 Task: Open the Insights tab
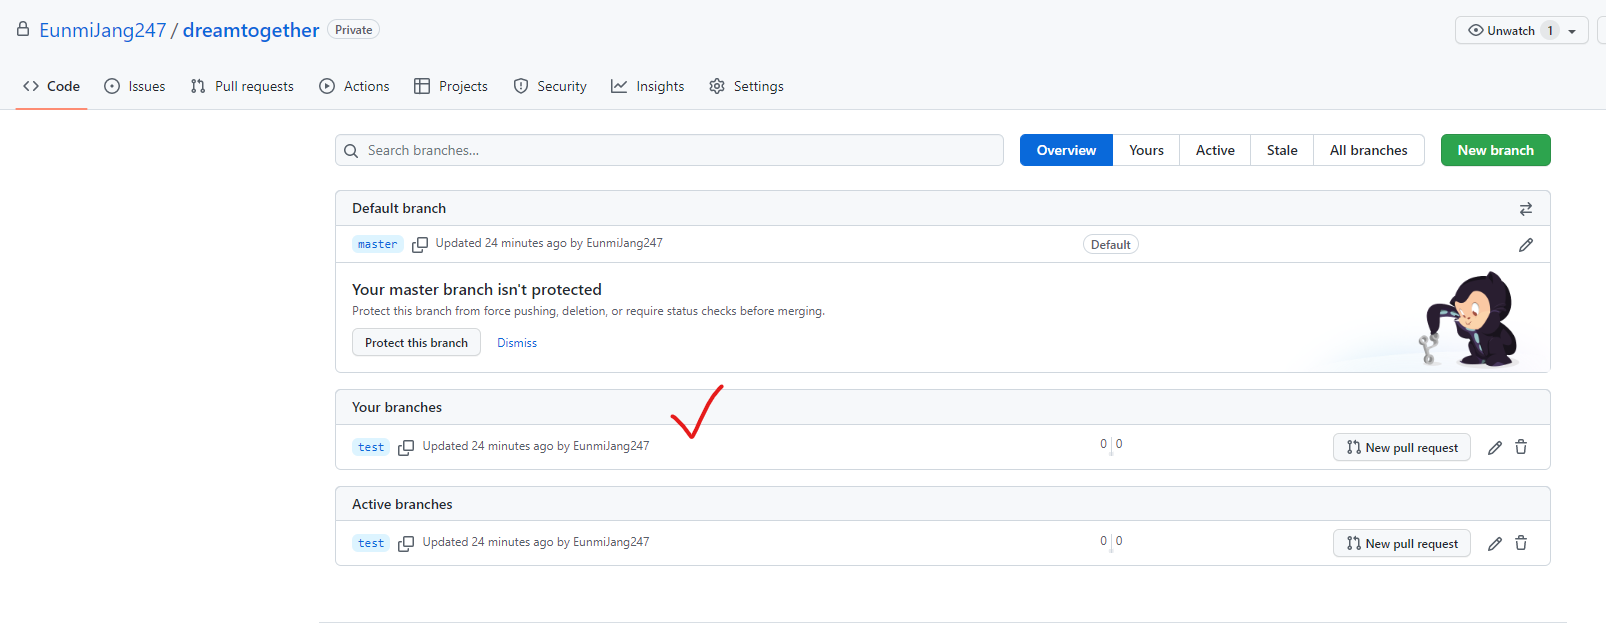[648, 86]
